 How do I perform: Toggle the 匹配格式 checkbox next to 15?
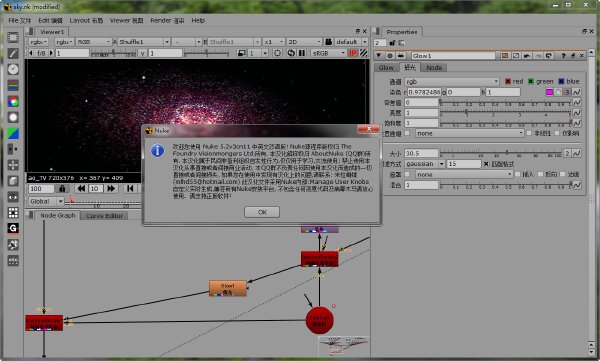(x=486, y=164)
